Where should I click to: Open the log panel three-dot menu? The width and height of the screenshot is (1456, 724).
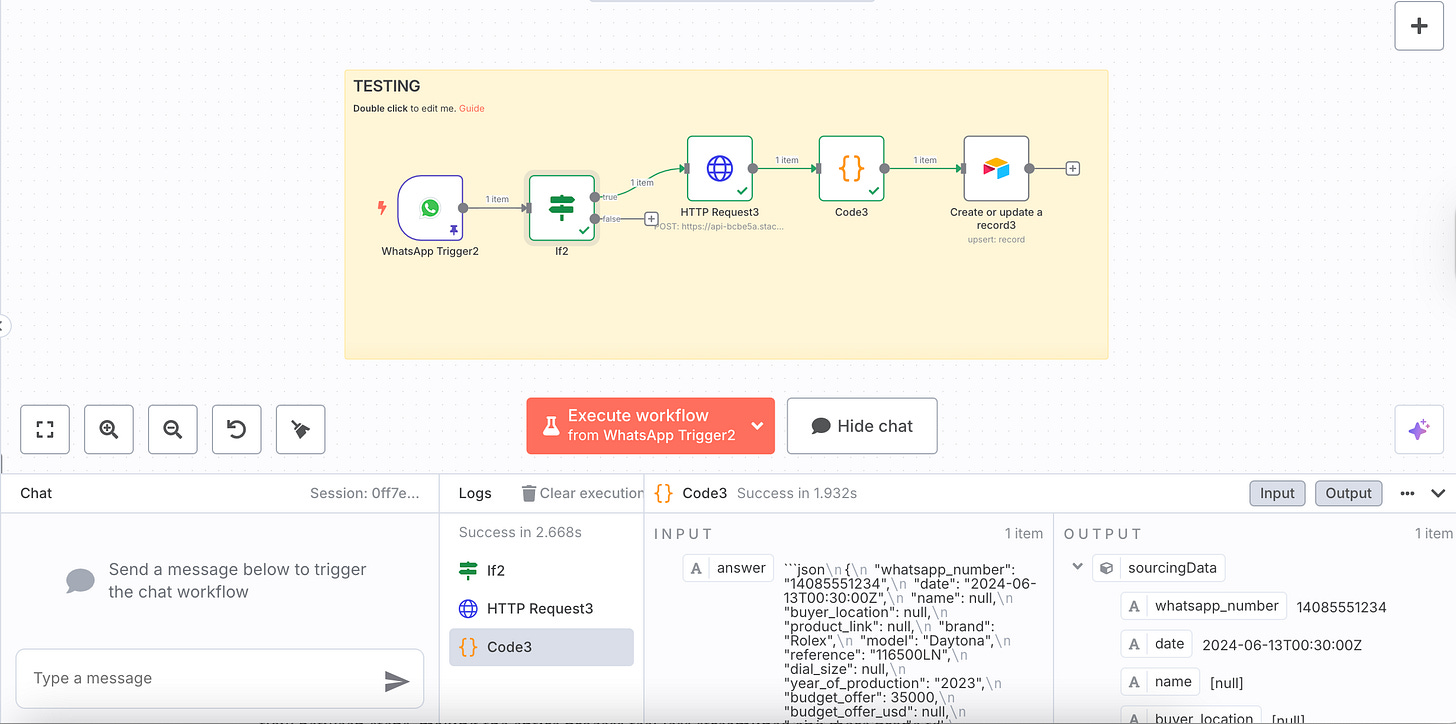(x=1407, y=493)
